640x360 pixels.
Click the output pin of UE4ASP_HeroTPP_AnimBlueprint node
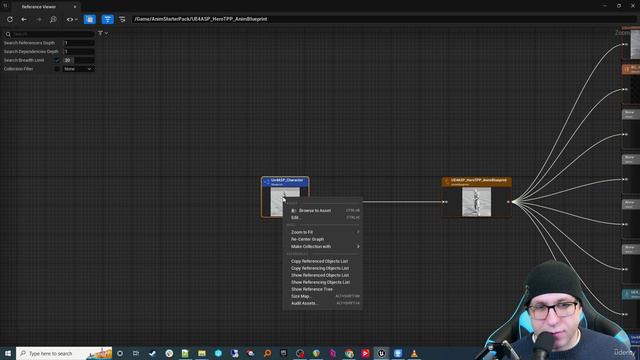509,202
